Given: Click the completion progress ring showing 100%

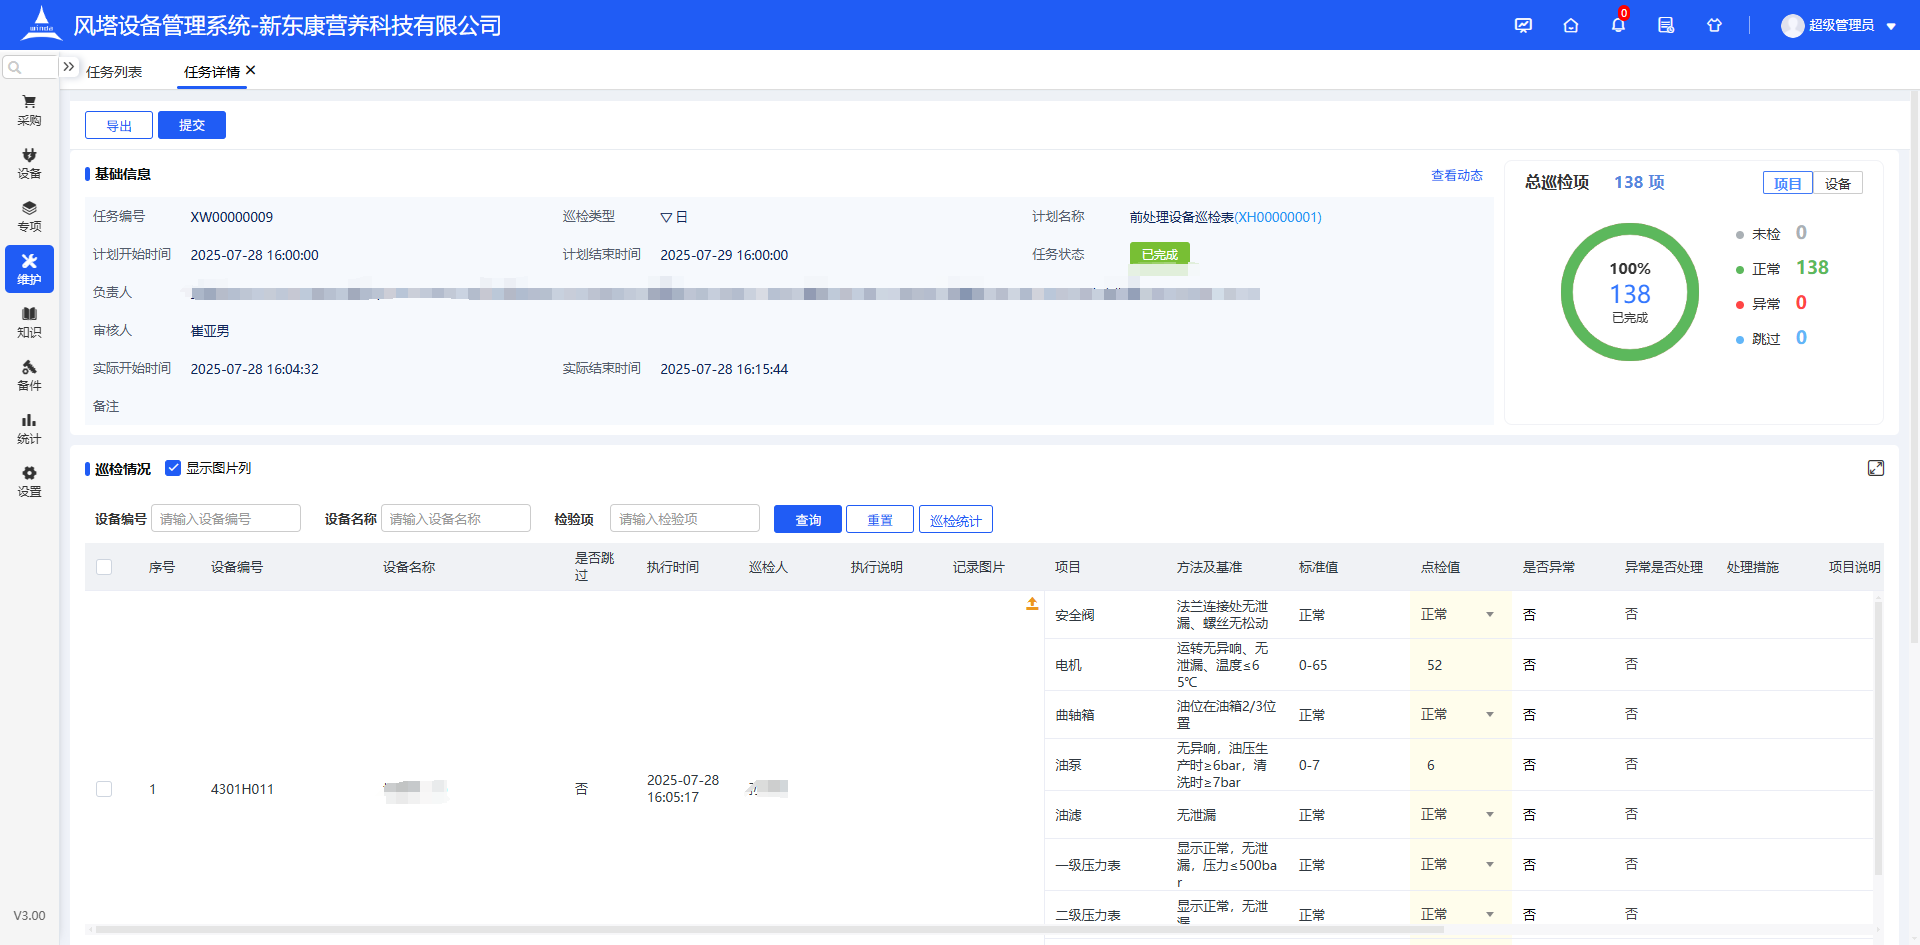Looking at the screenshot, I should tap(1630, 292).
